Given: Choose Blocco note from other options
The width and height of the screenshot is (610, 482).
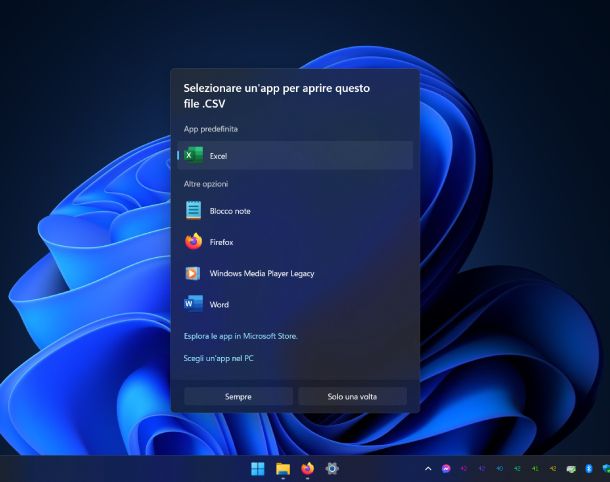Looking at the screenshot, I should pyautogui.click(x=295, y=211).
